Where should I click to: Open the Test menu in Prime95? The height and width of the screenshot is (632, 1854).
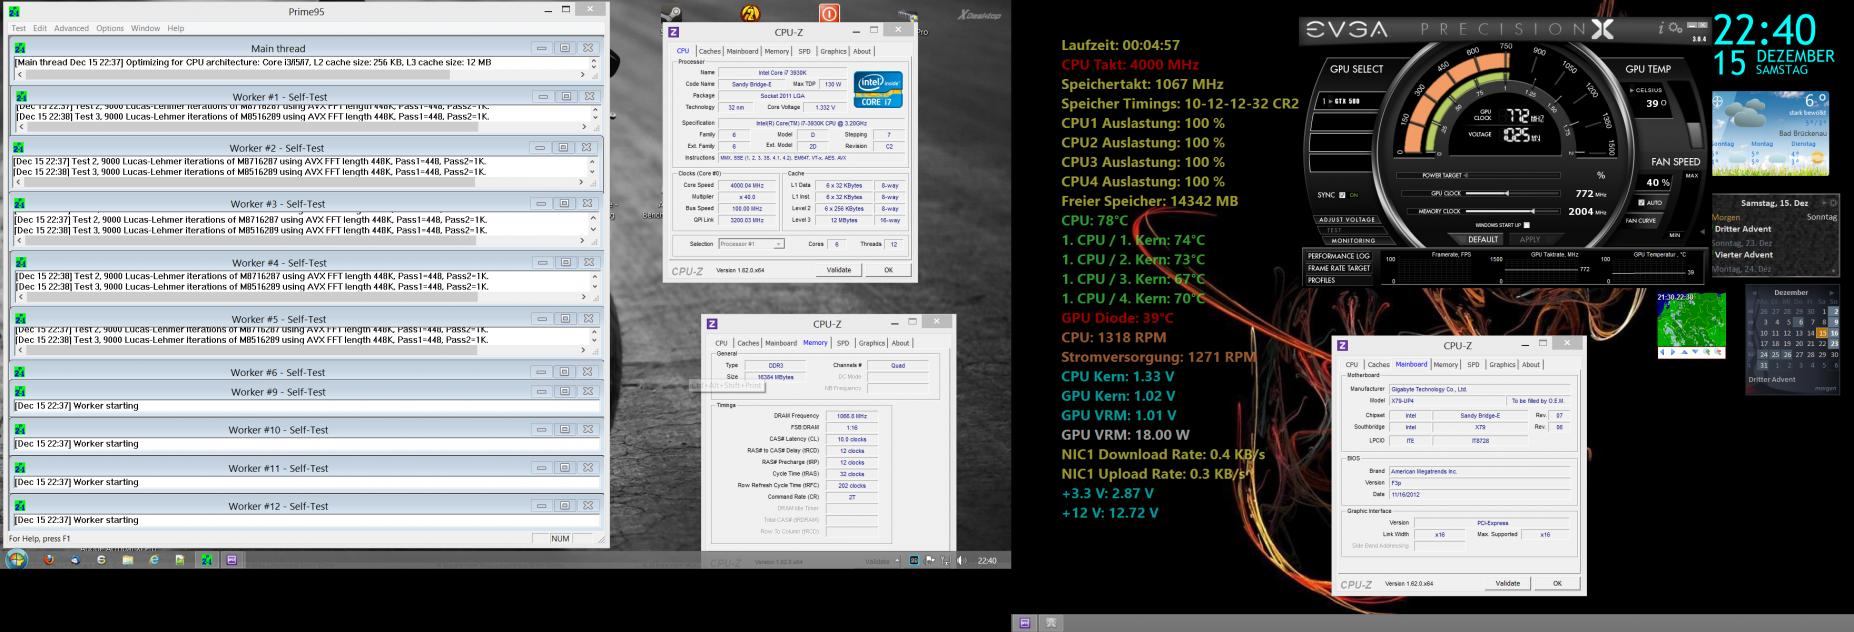(18, 28)
